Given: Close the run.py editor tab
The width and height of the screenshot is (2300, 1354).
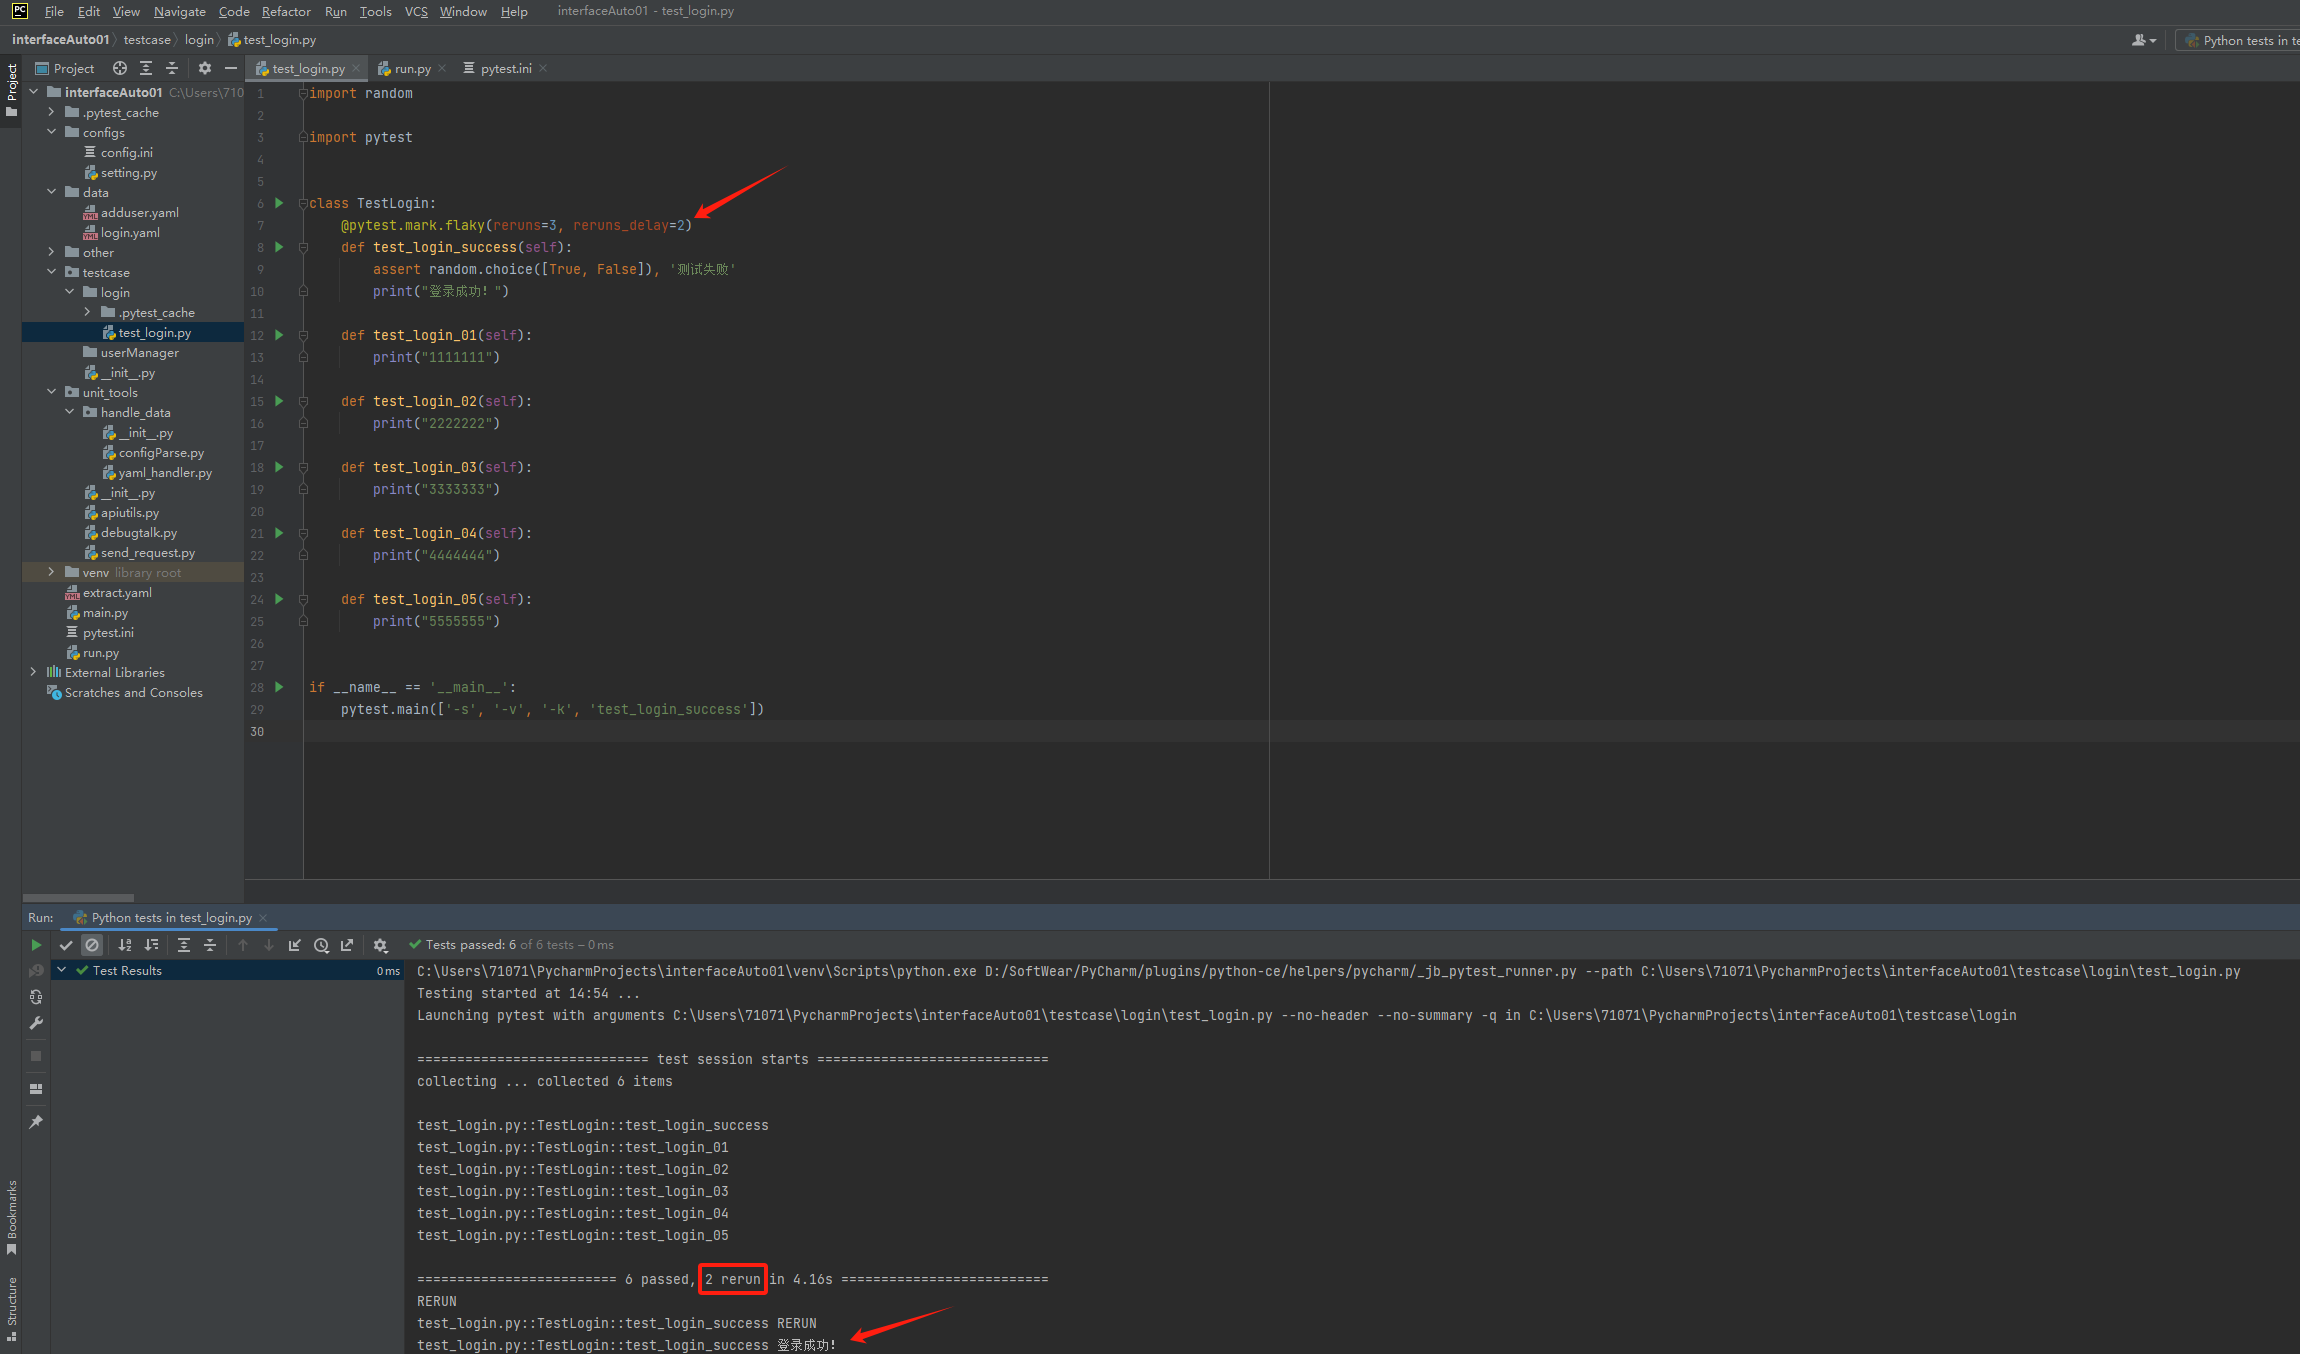Looking at the screenshot, I should tap(442, 68).
